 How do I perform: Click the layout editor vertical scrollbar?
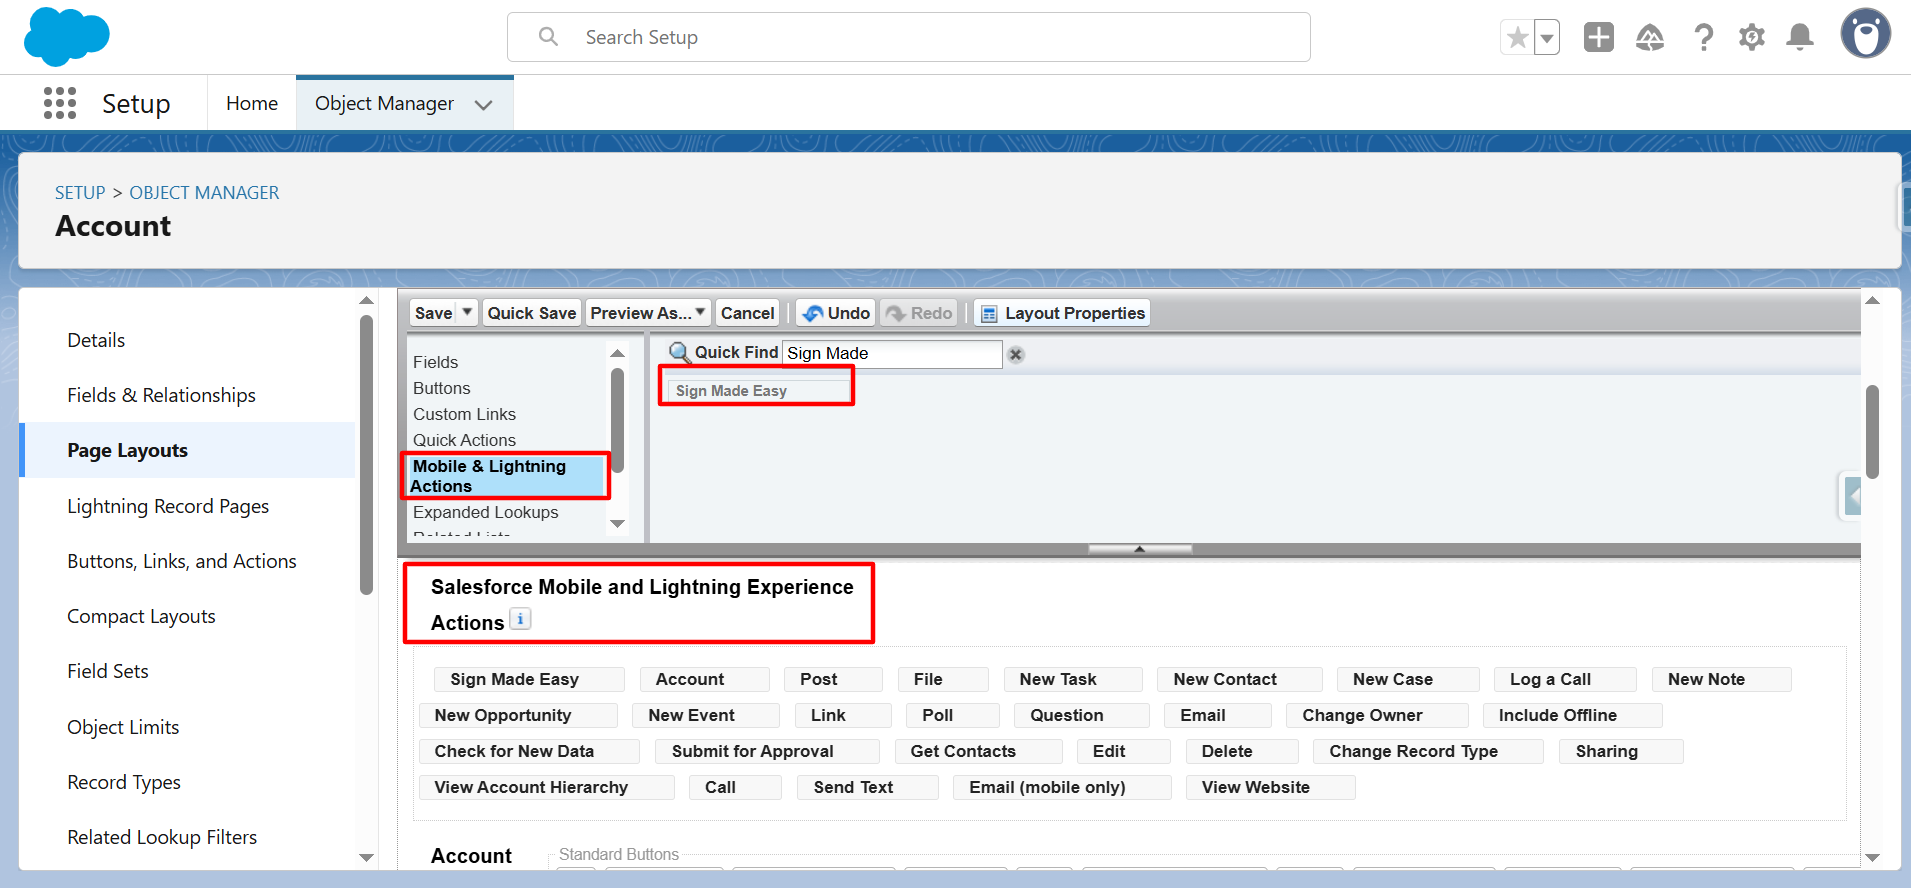click(1872, 431)
